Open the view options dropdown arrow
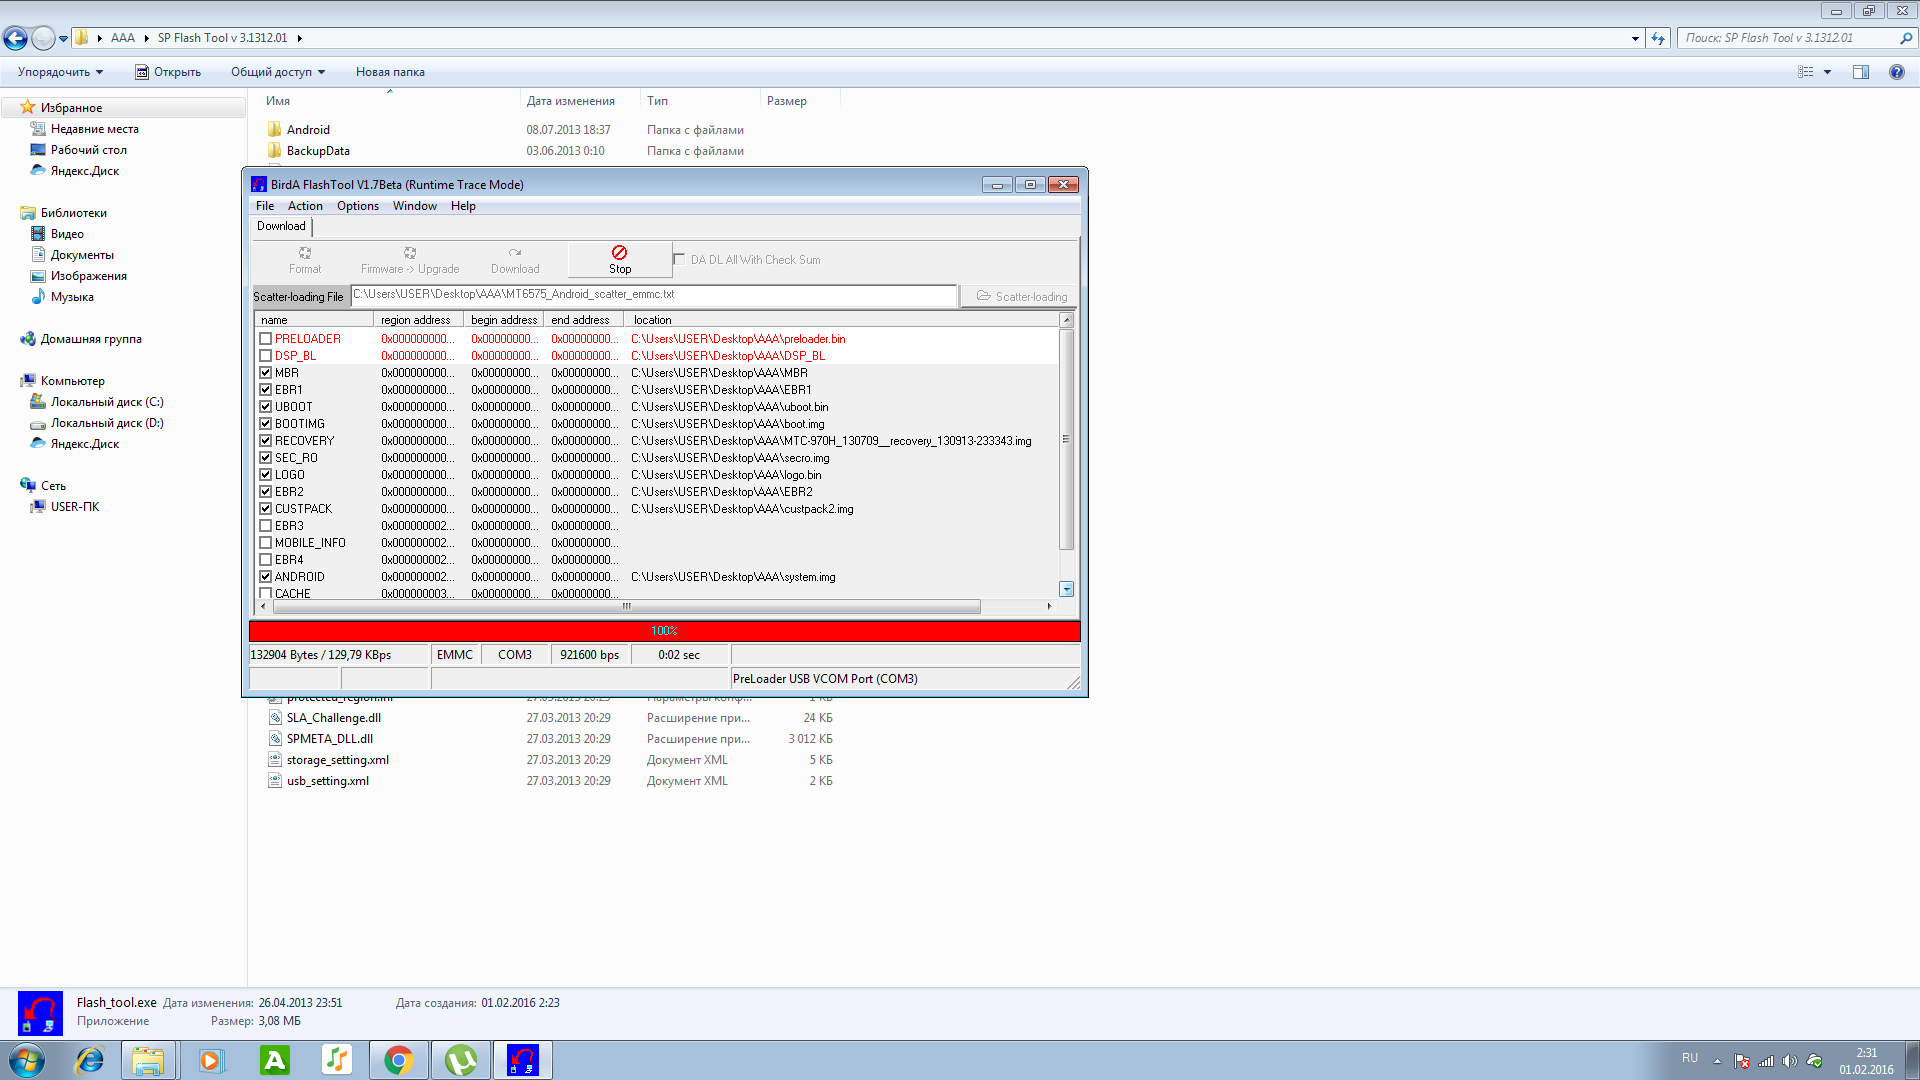The height and width of the screenshot is (1080, 1920). 1827,72
